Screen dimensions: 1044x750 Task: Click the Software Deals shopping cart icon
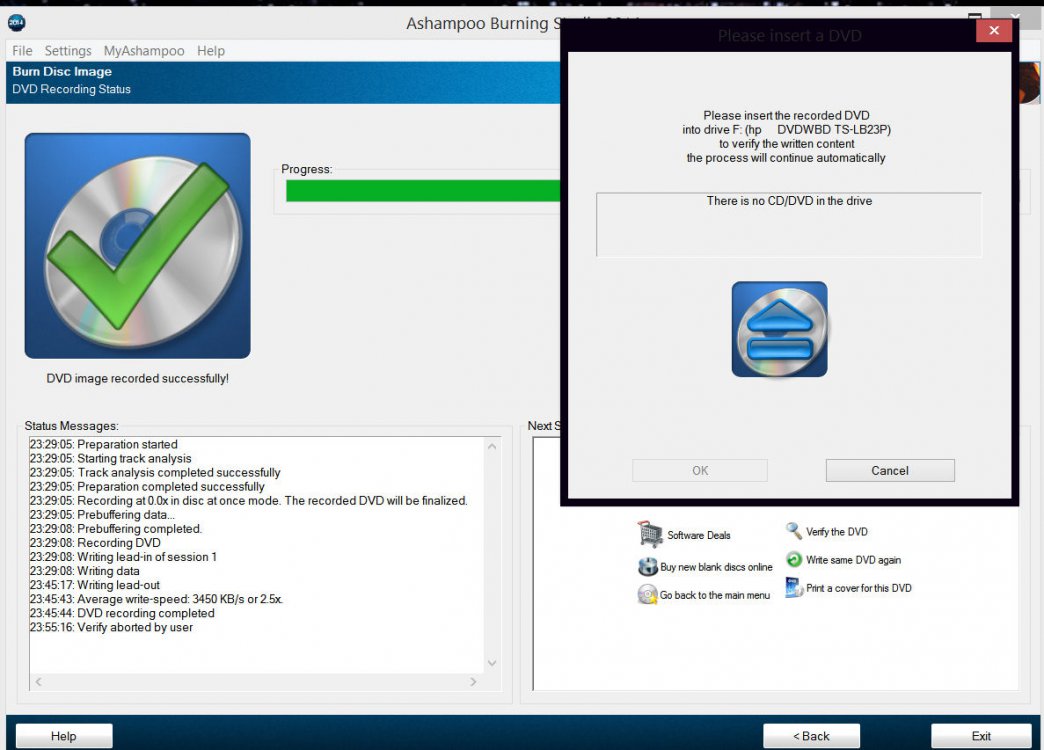click(650, 534)
